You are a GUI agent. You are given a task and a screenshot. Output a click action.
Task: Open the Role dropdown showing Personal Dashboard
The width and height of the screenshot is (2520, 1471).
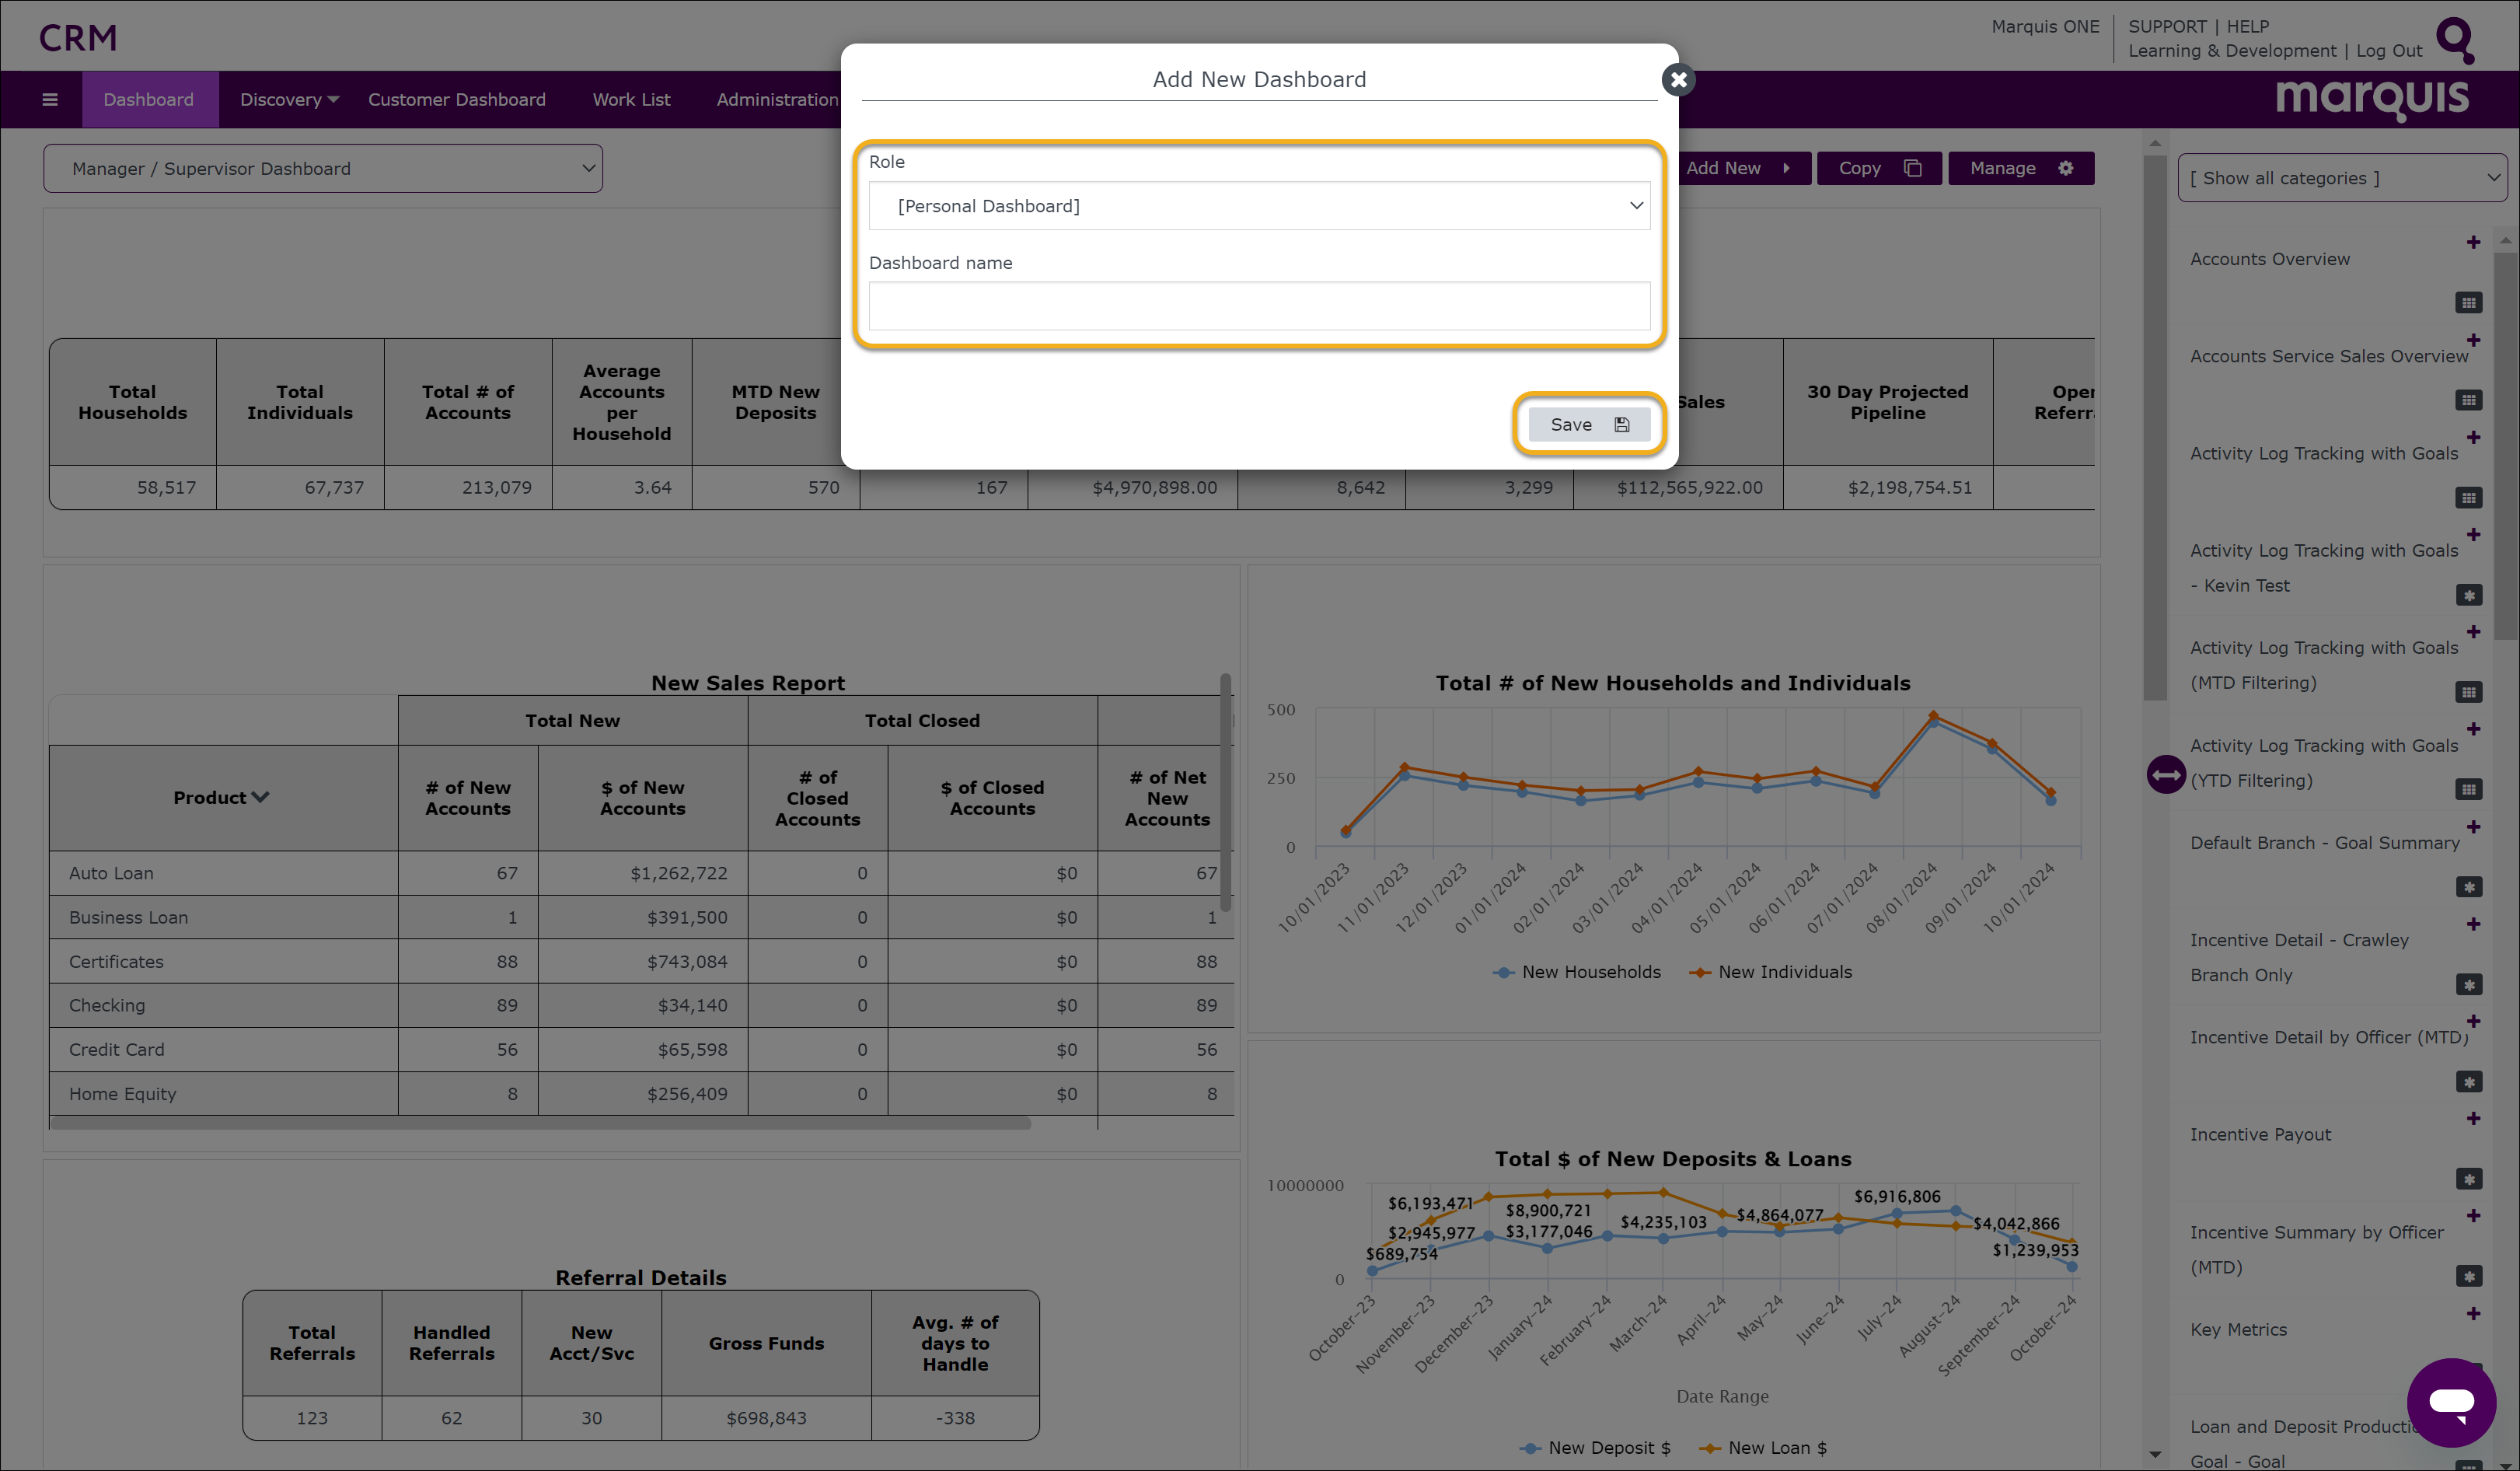tap(1259, 206)
